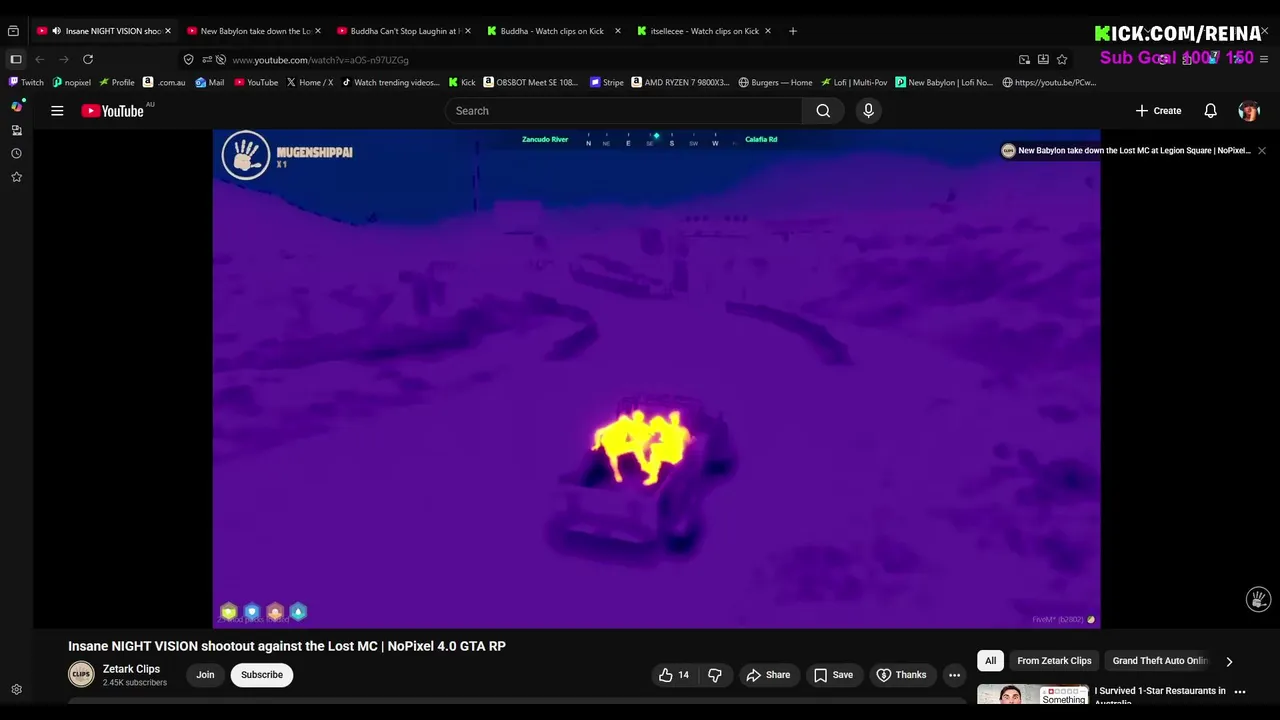Dislike the video with thumbs down
The height and width of the screenshot is (720, 1280).
point(715,675)
